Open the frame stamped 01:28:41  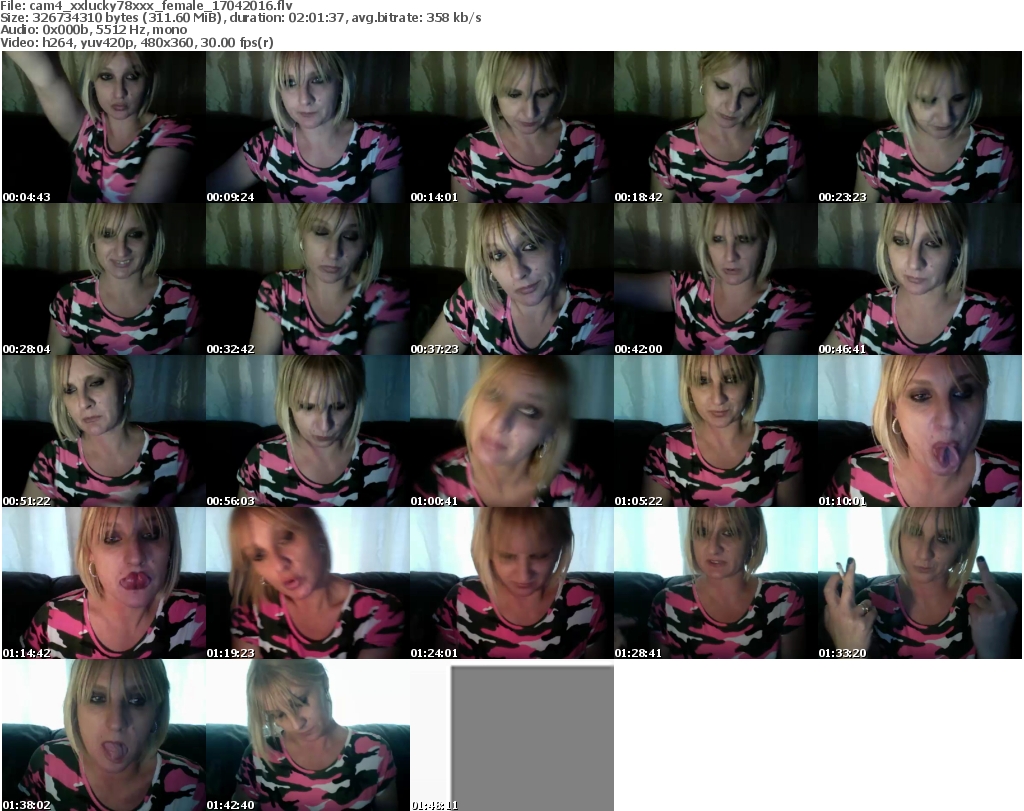pos(716,583)
